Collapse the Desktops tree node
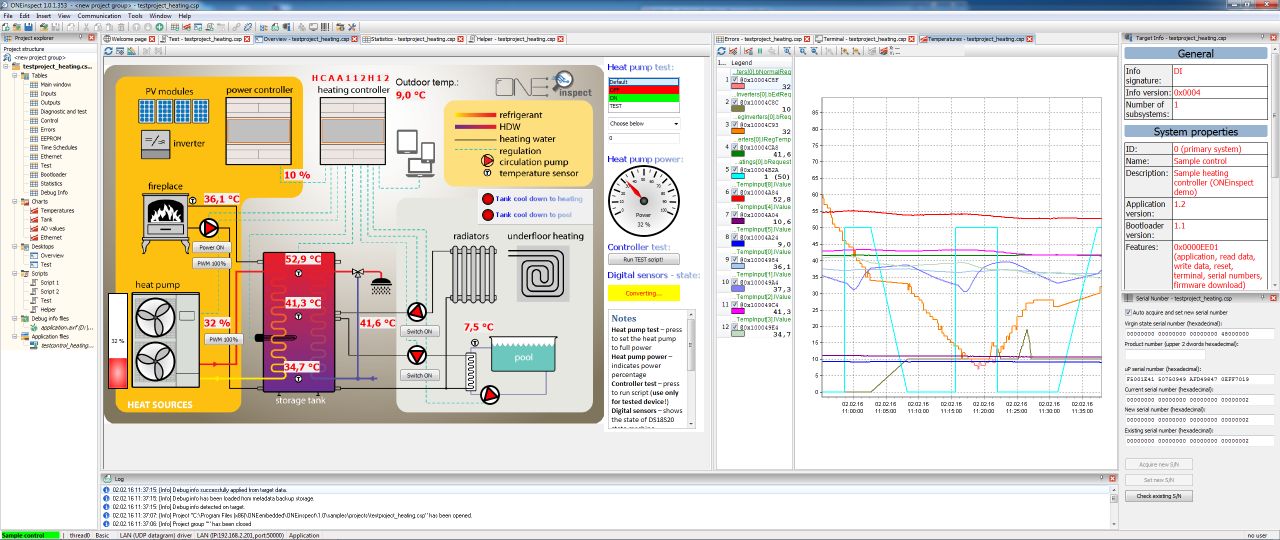Image resolution: width=1280 pixels, height=540 pixels. 16,246
